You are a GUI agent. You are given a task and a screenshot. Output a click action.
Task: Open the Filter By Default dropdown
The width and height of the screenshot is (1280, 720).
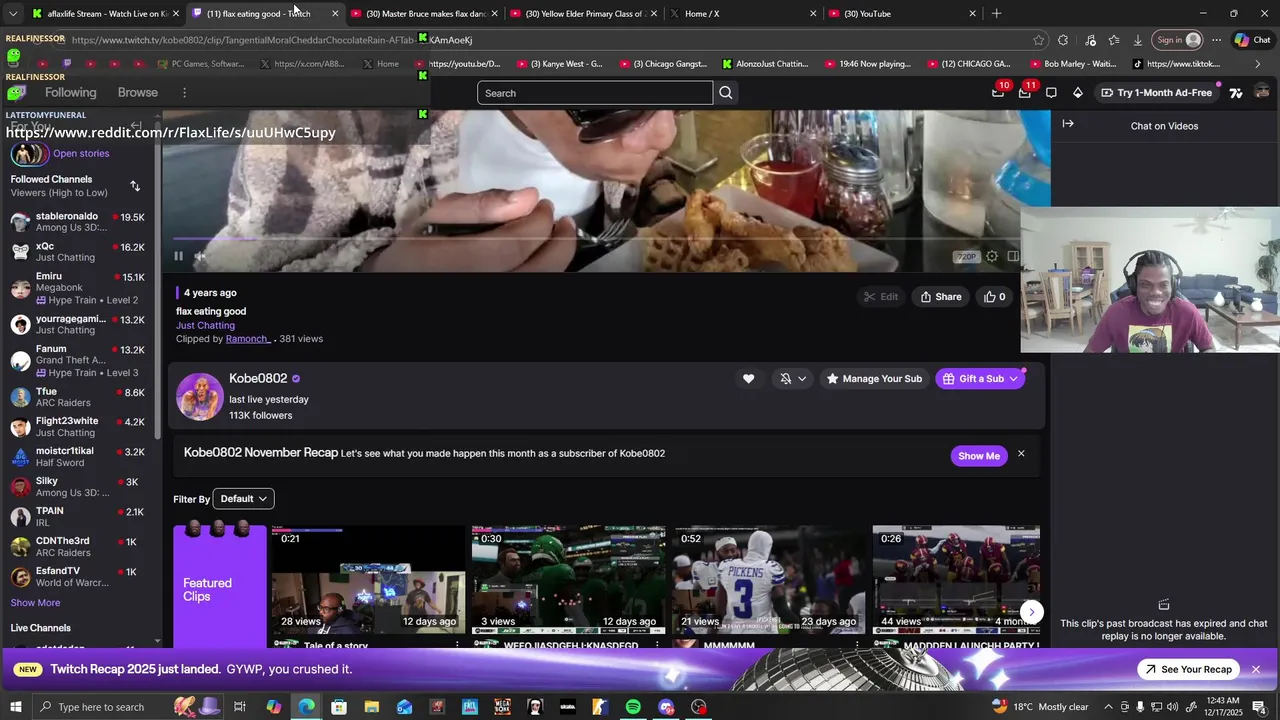[245, 499]
